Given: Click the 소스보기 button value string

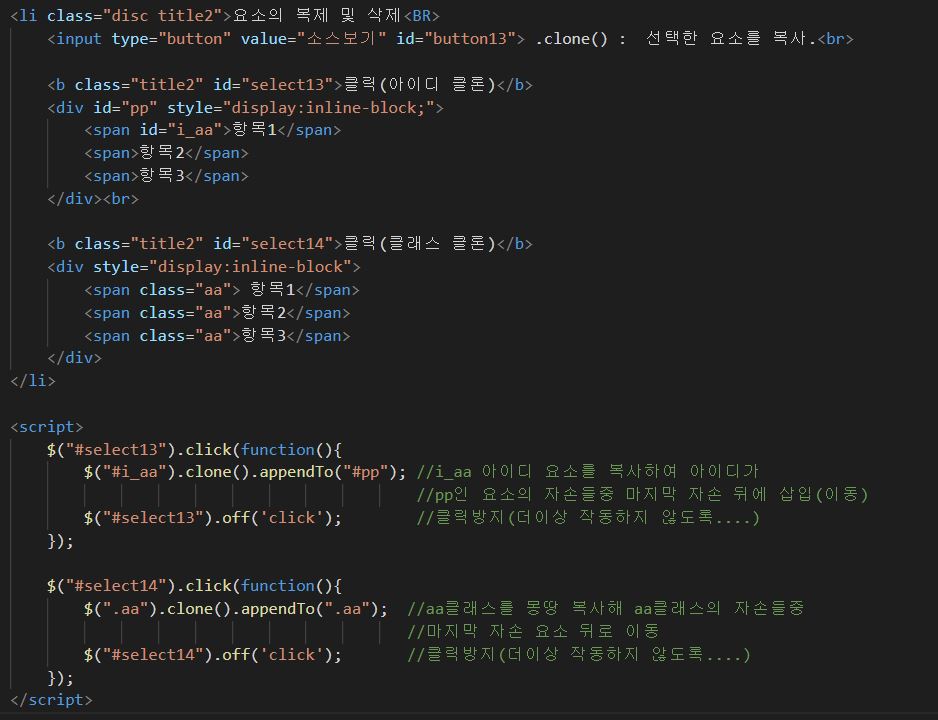Looking at the screenshot, I should click(342, 39).
